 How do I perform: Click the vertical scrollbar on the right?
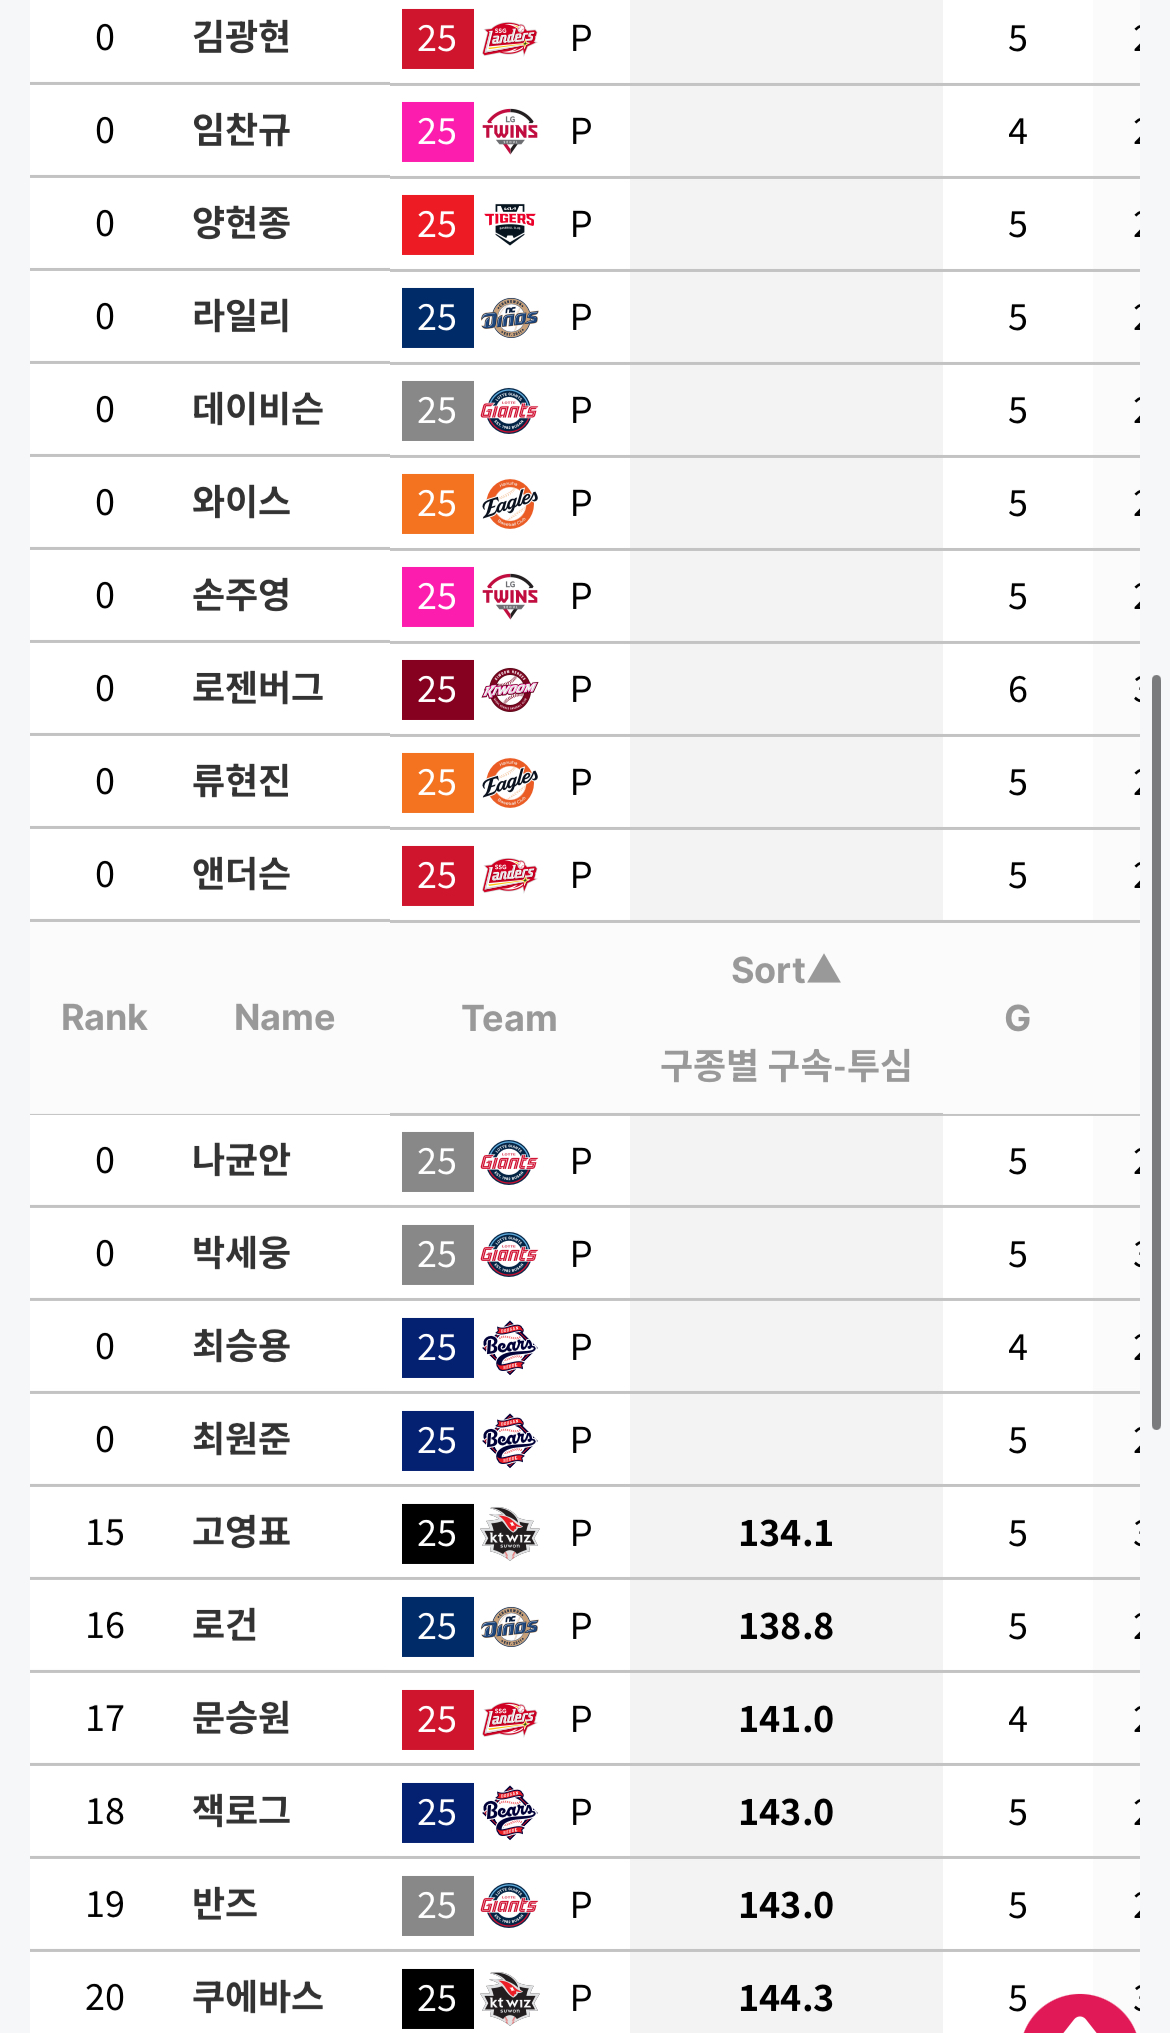click(1156, 1050)
